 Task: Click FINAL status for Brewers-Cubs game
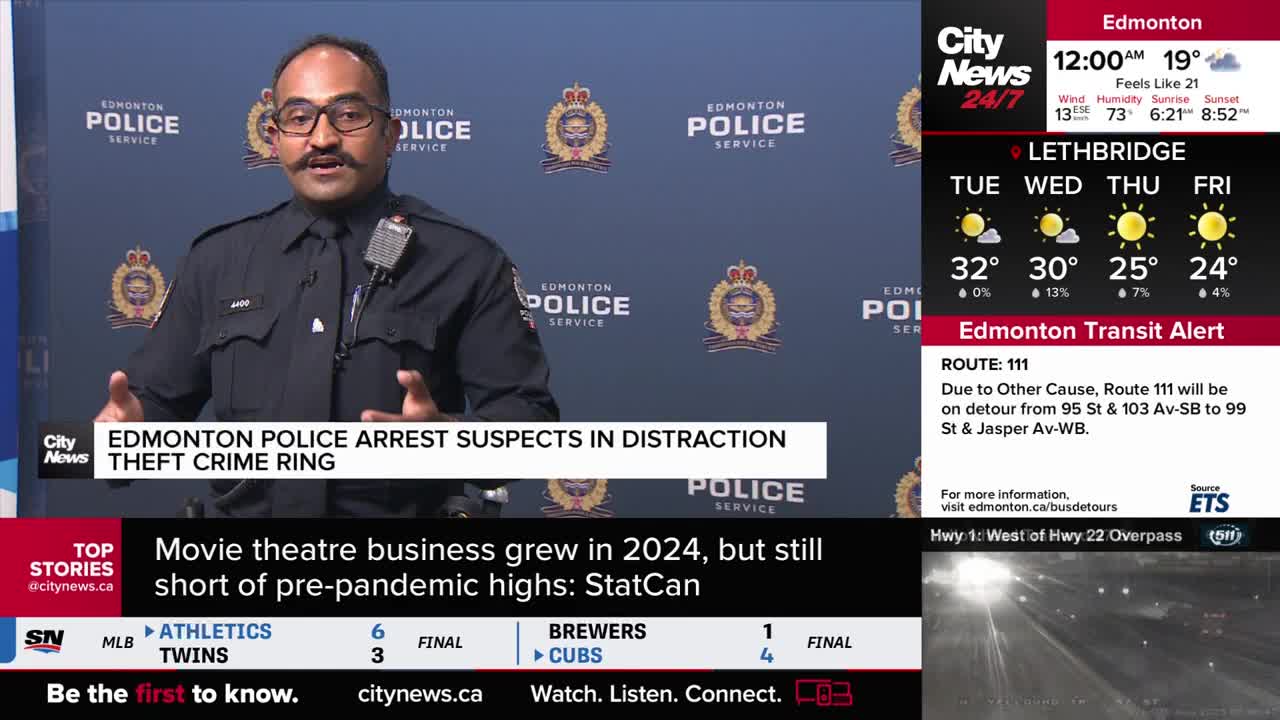click(x=829, y=642)
